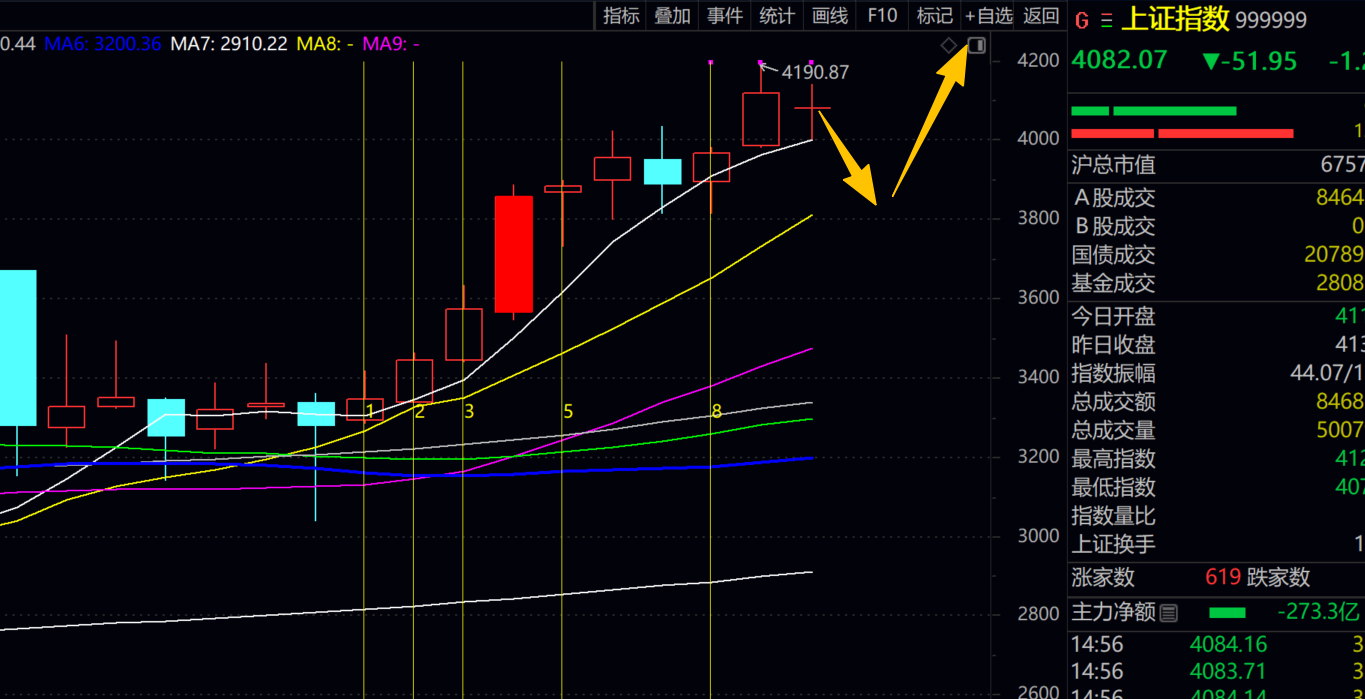Viewport: 1365px width, 699px height.
Task: Click the 标记 mark button
Action: pyautogui.click(x=935, y=15)
